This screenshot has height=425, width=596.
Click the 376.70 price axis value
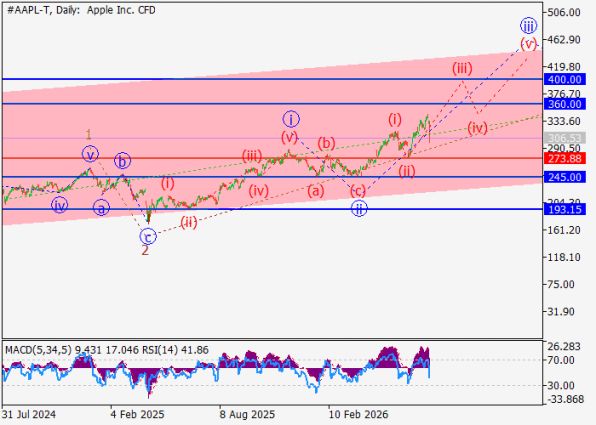[x=564, y=93]
